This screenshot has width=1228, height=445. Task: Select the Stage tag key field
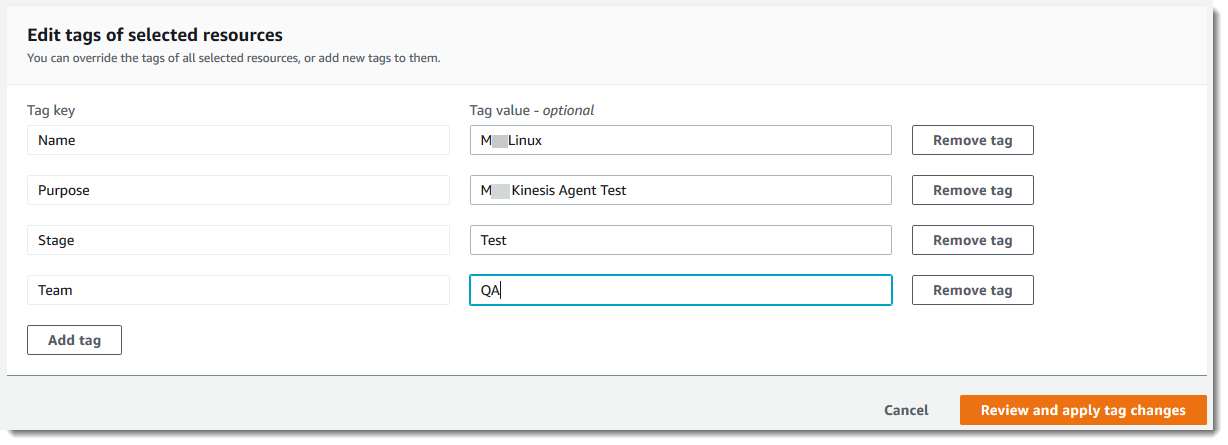(238, 240)
